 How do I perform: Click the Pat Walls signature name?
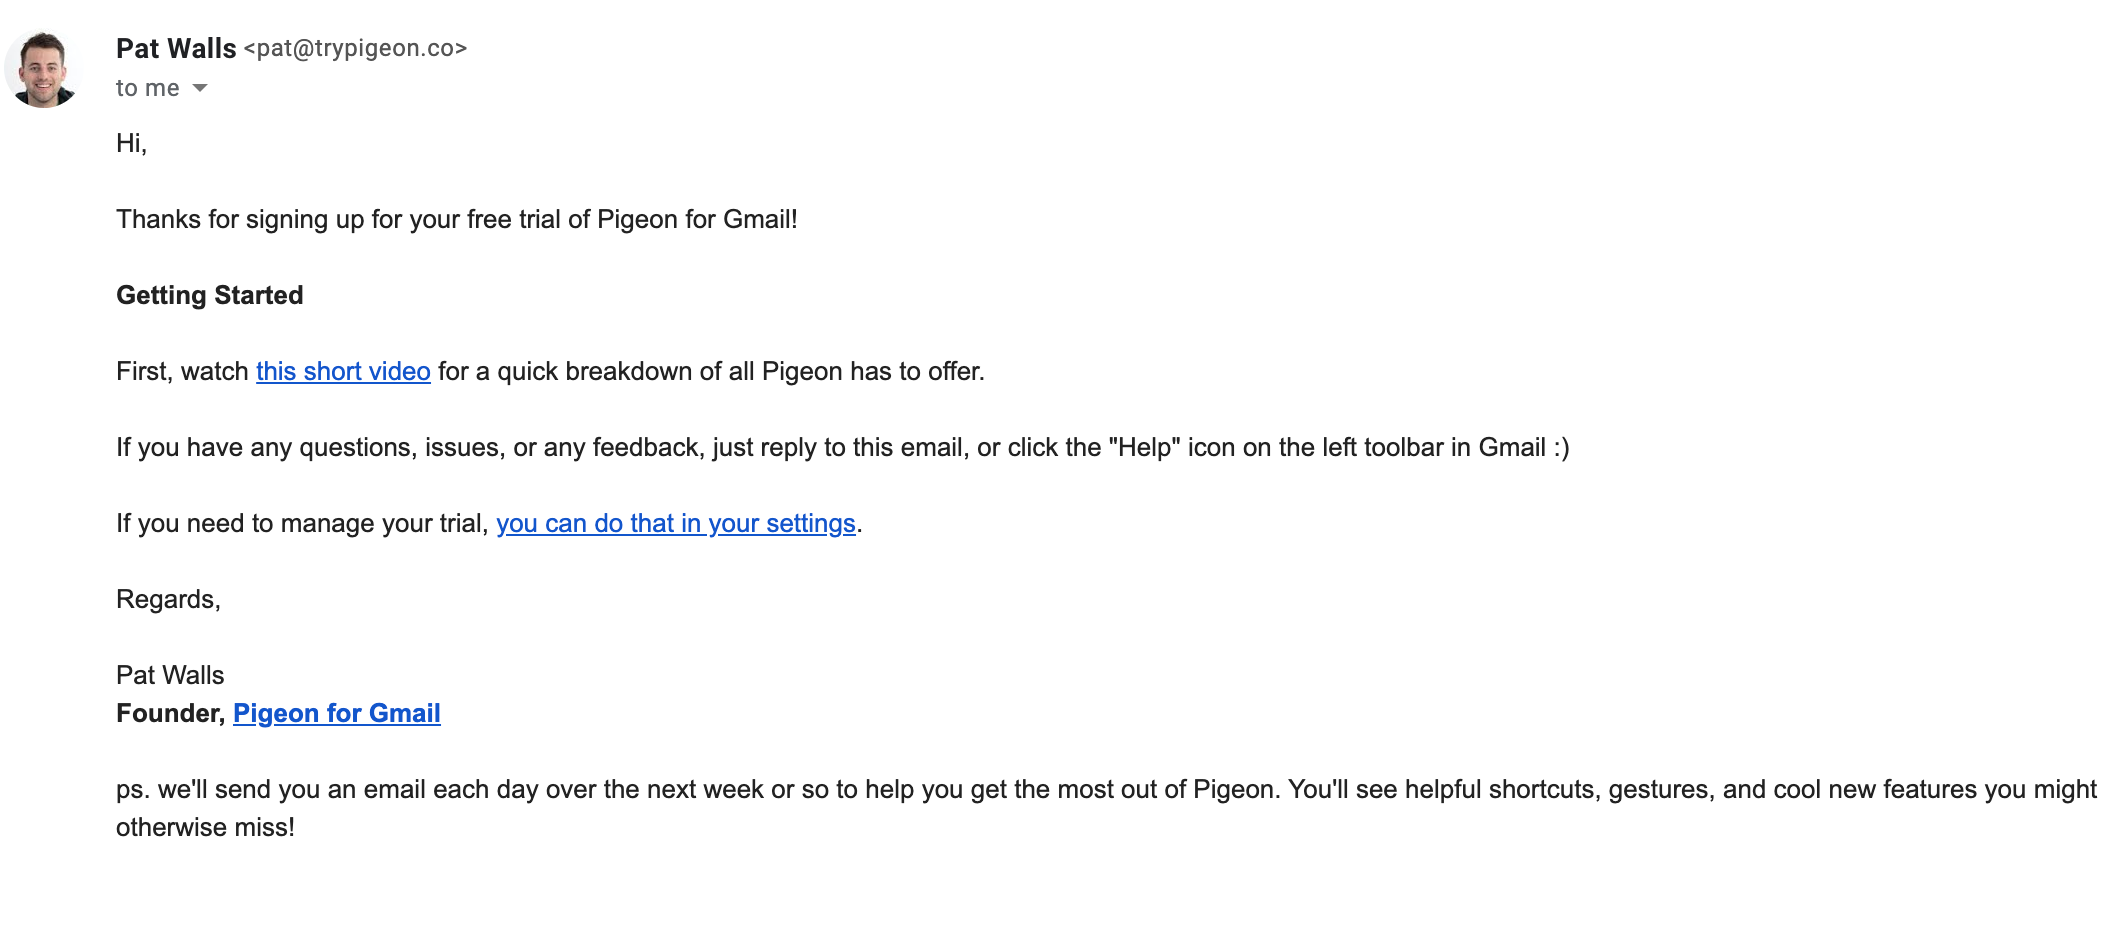click(x=170, y=675)
